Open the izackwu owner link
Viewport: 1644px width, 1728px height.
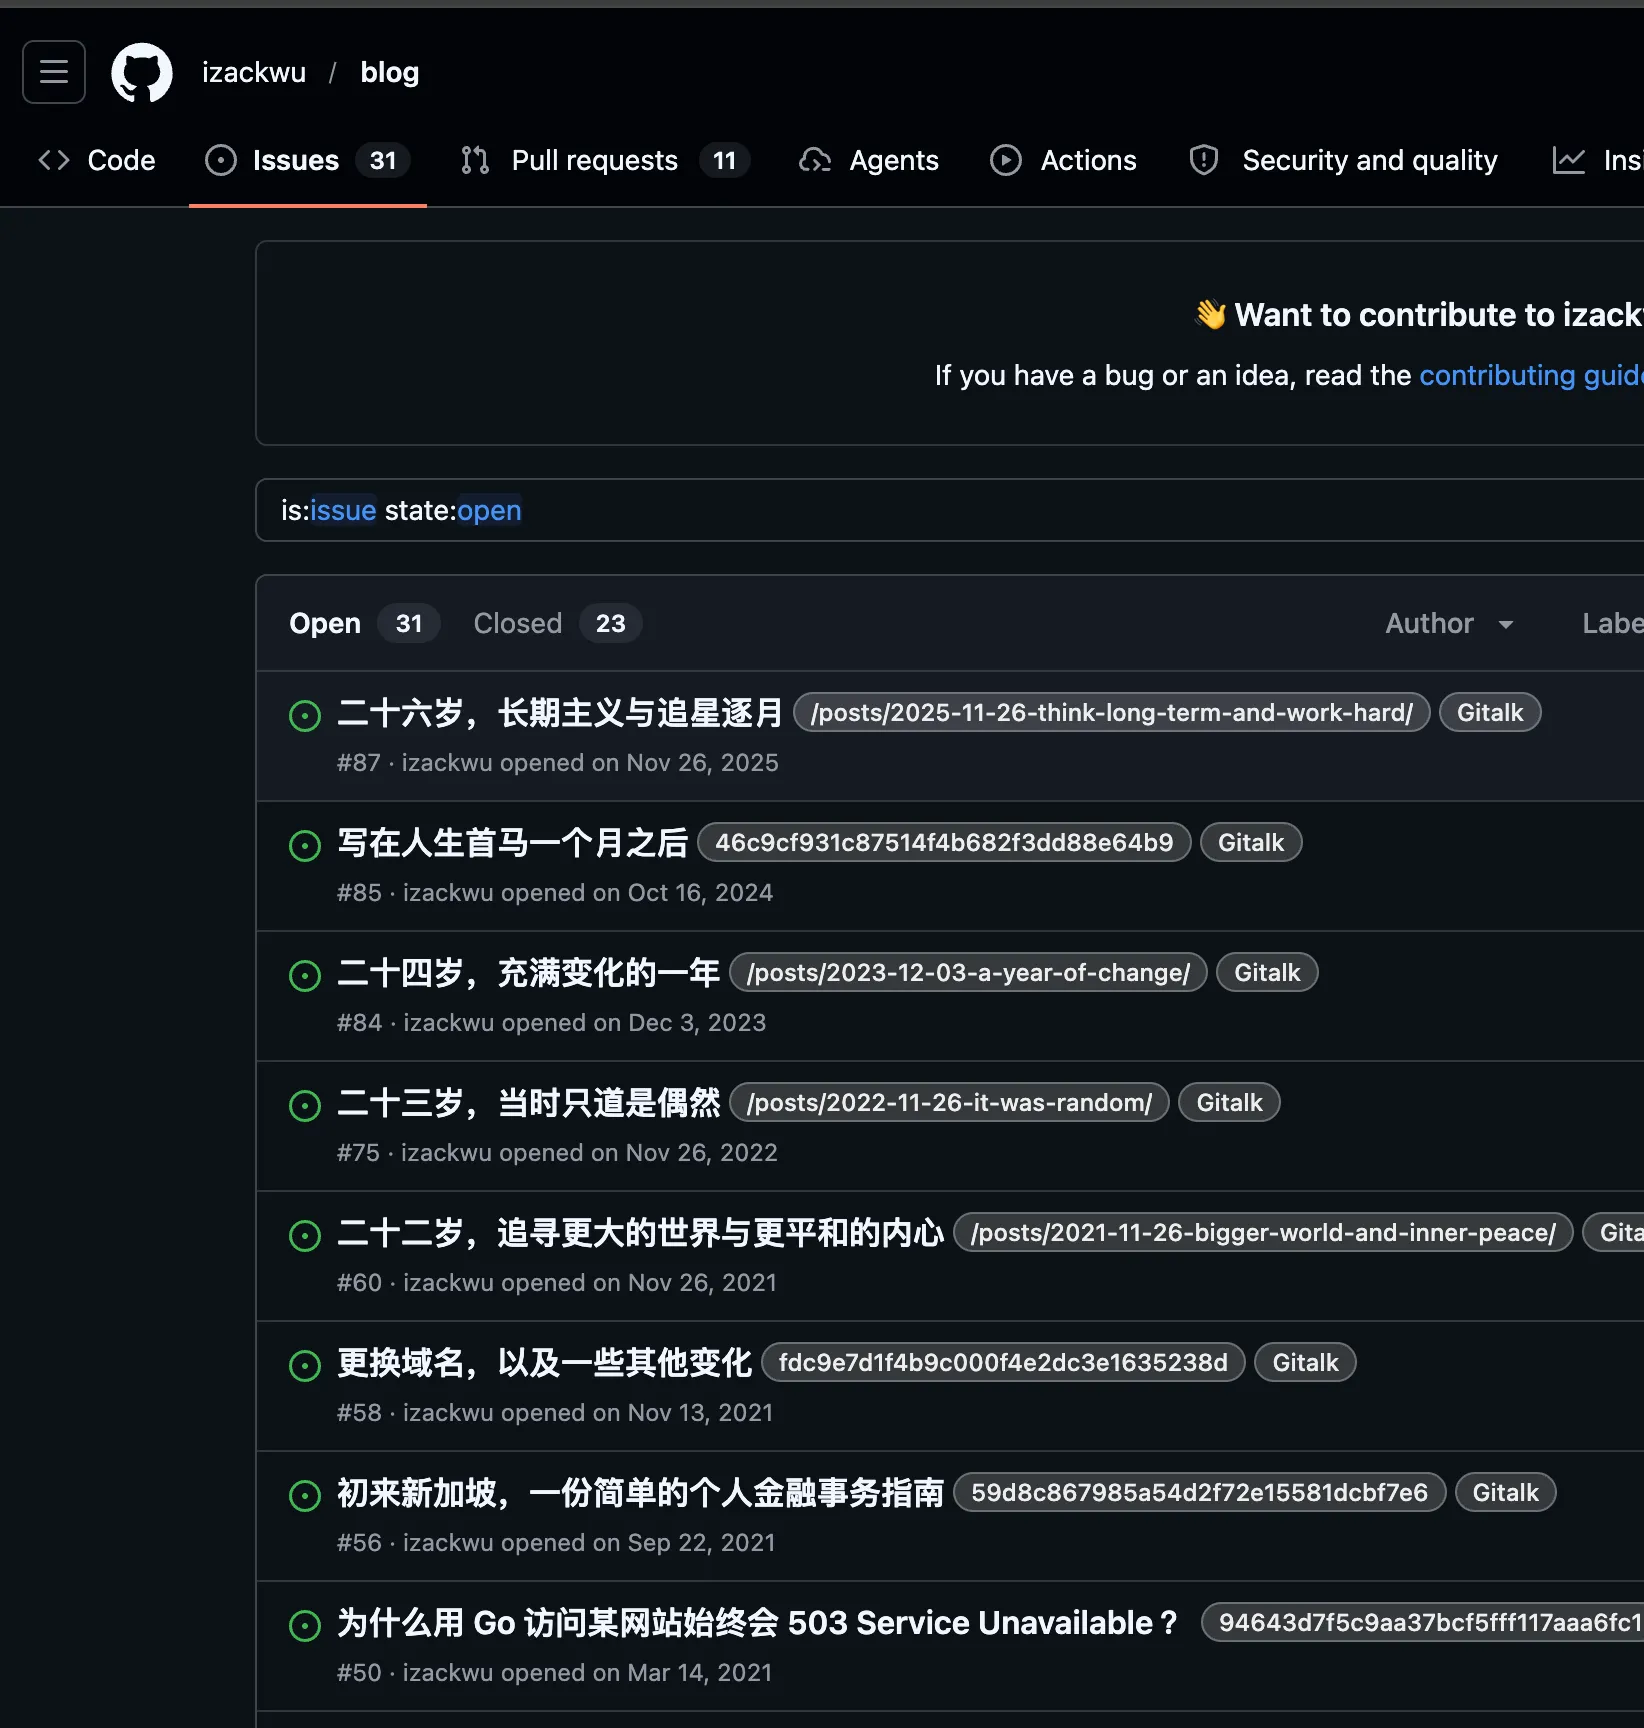254,72
